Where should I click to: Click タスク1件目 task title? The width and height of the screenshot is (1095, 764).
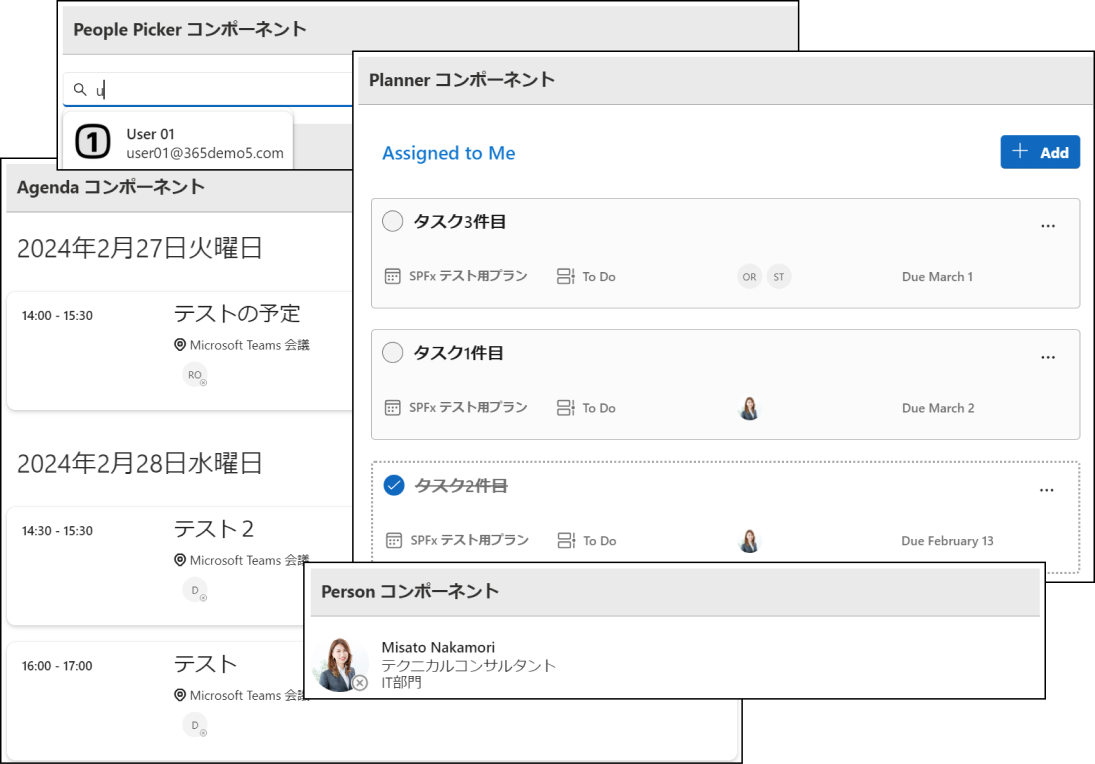(458, 353)
